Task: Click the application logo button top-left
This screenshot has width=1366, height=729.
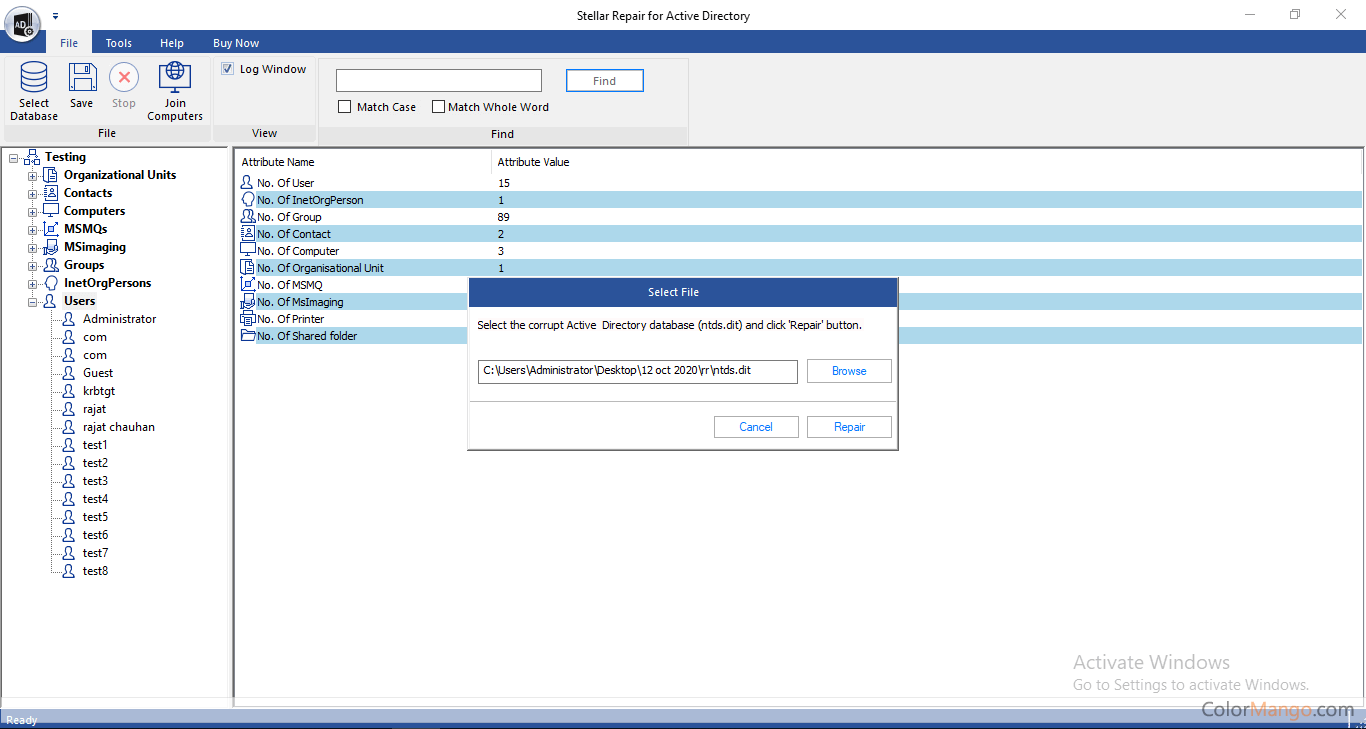Action: [x=22, y=22]
